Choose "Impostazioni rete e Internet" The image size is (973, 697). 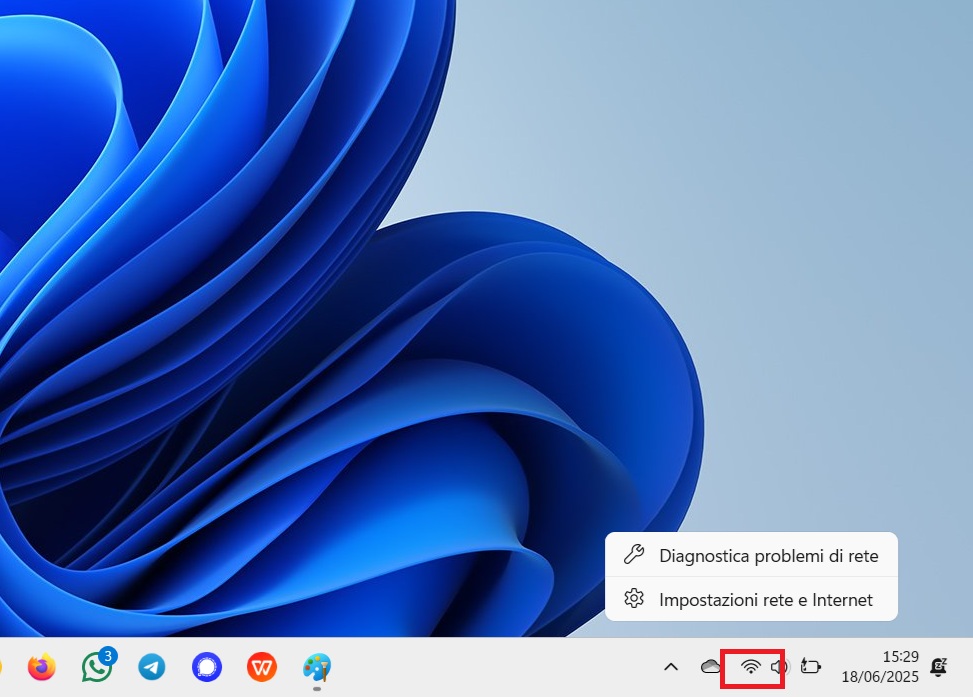pyautogui.click(x=765, y=600)
